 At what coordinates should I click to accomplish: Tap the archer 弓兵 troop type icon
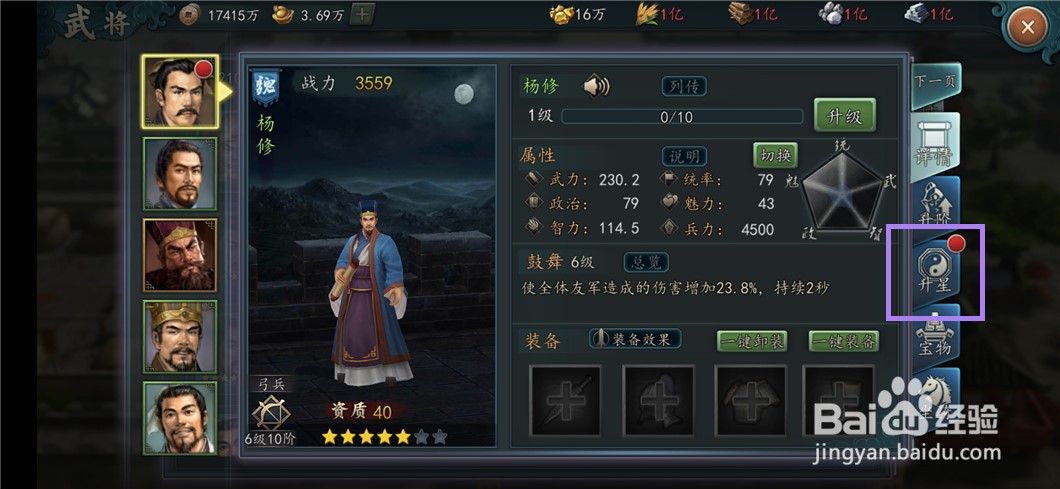coord(271,413)
